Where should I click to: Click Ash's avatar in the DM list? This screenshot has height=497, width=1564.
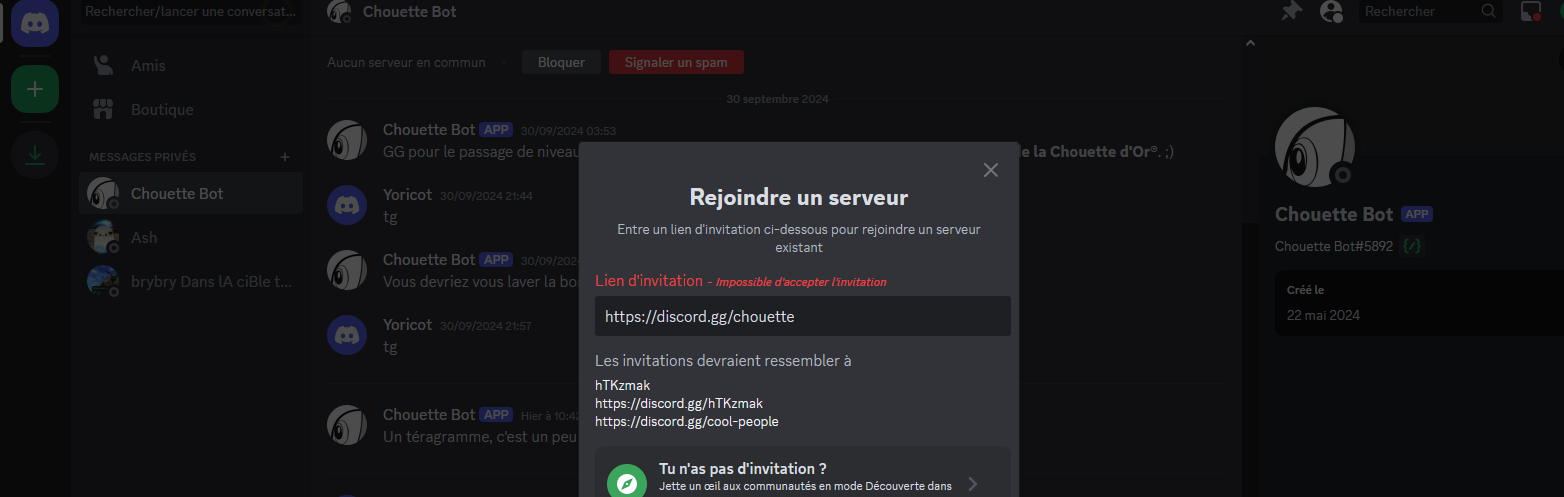[103, 237]
